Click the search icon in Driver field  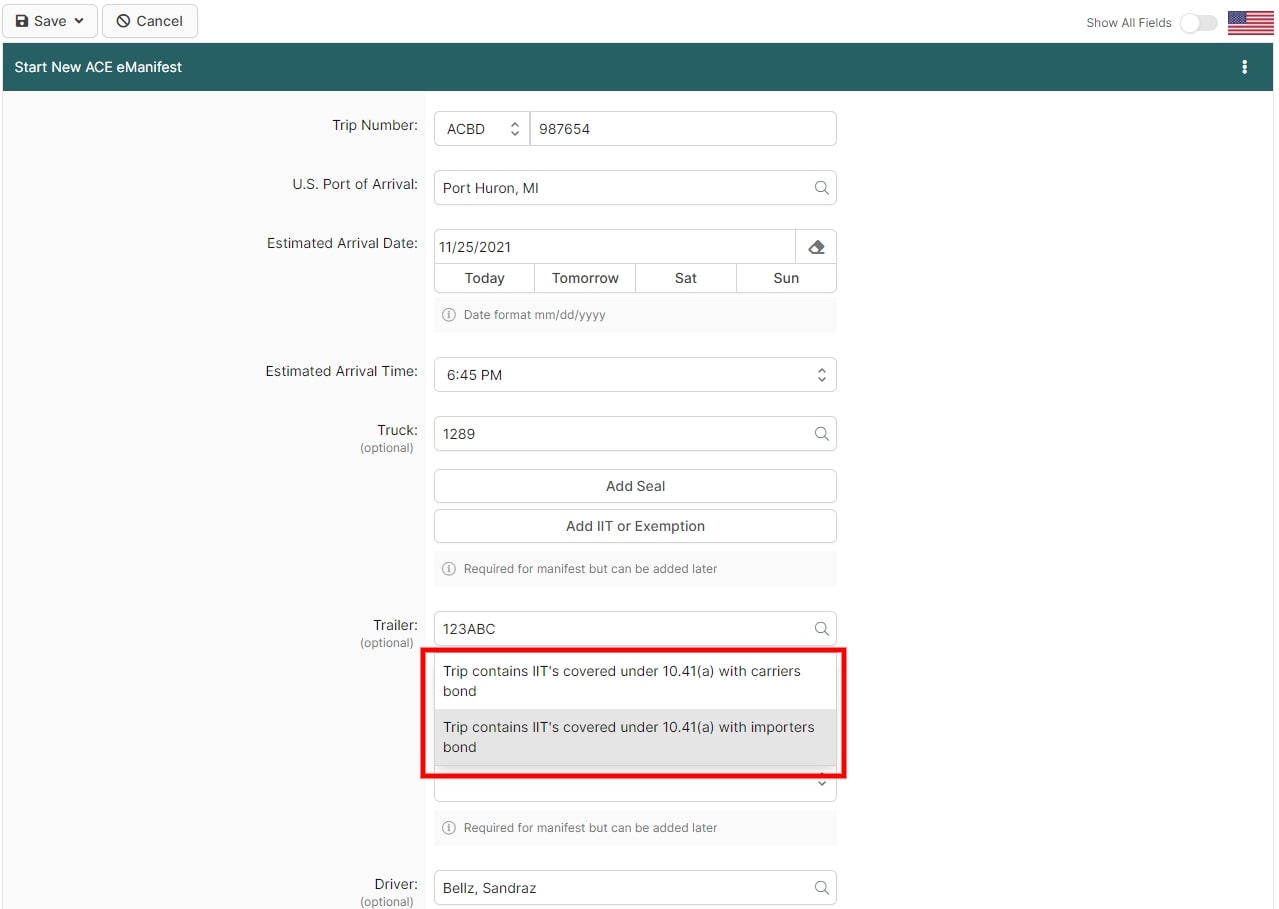pyautogui.click(x=821, y=888)
